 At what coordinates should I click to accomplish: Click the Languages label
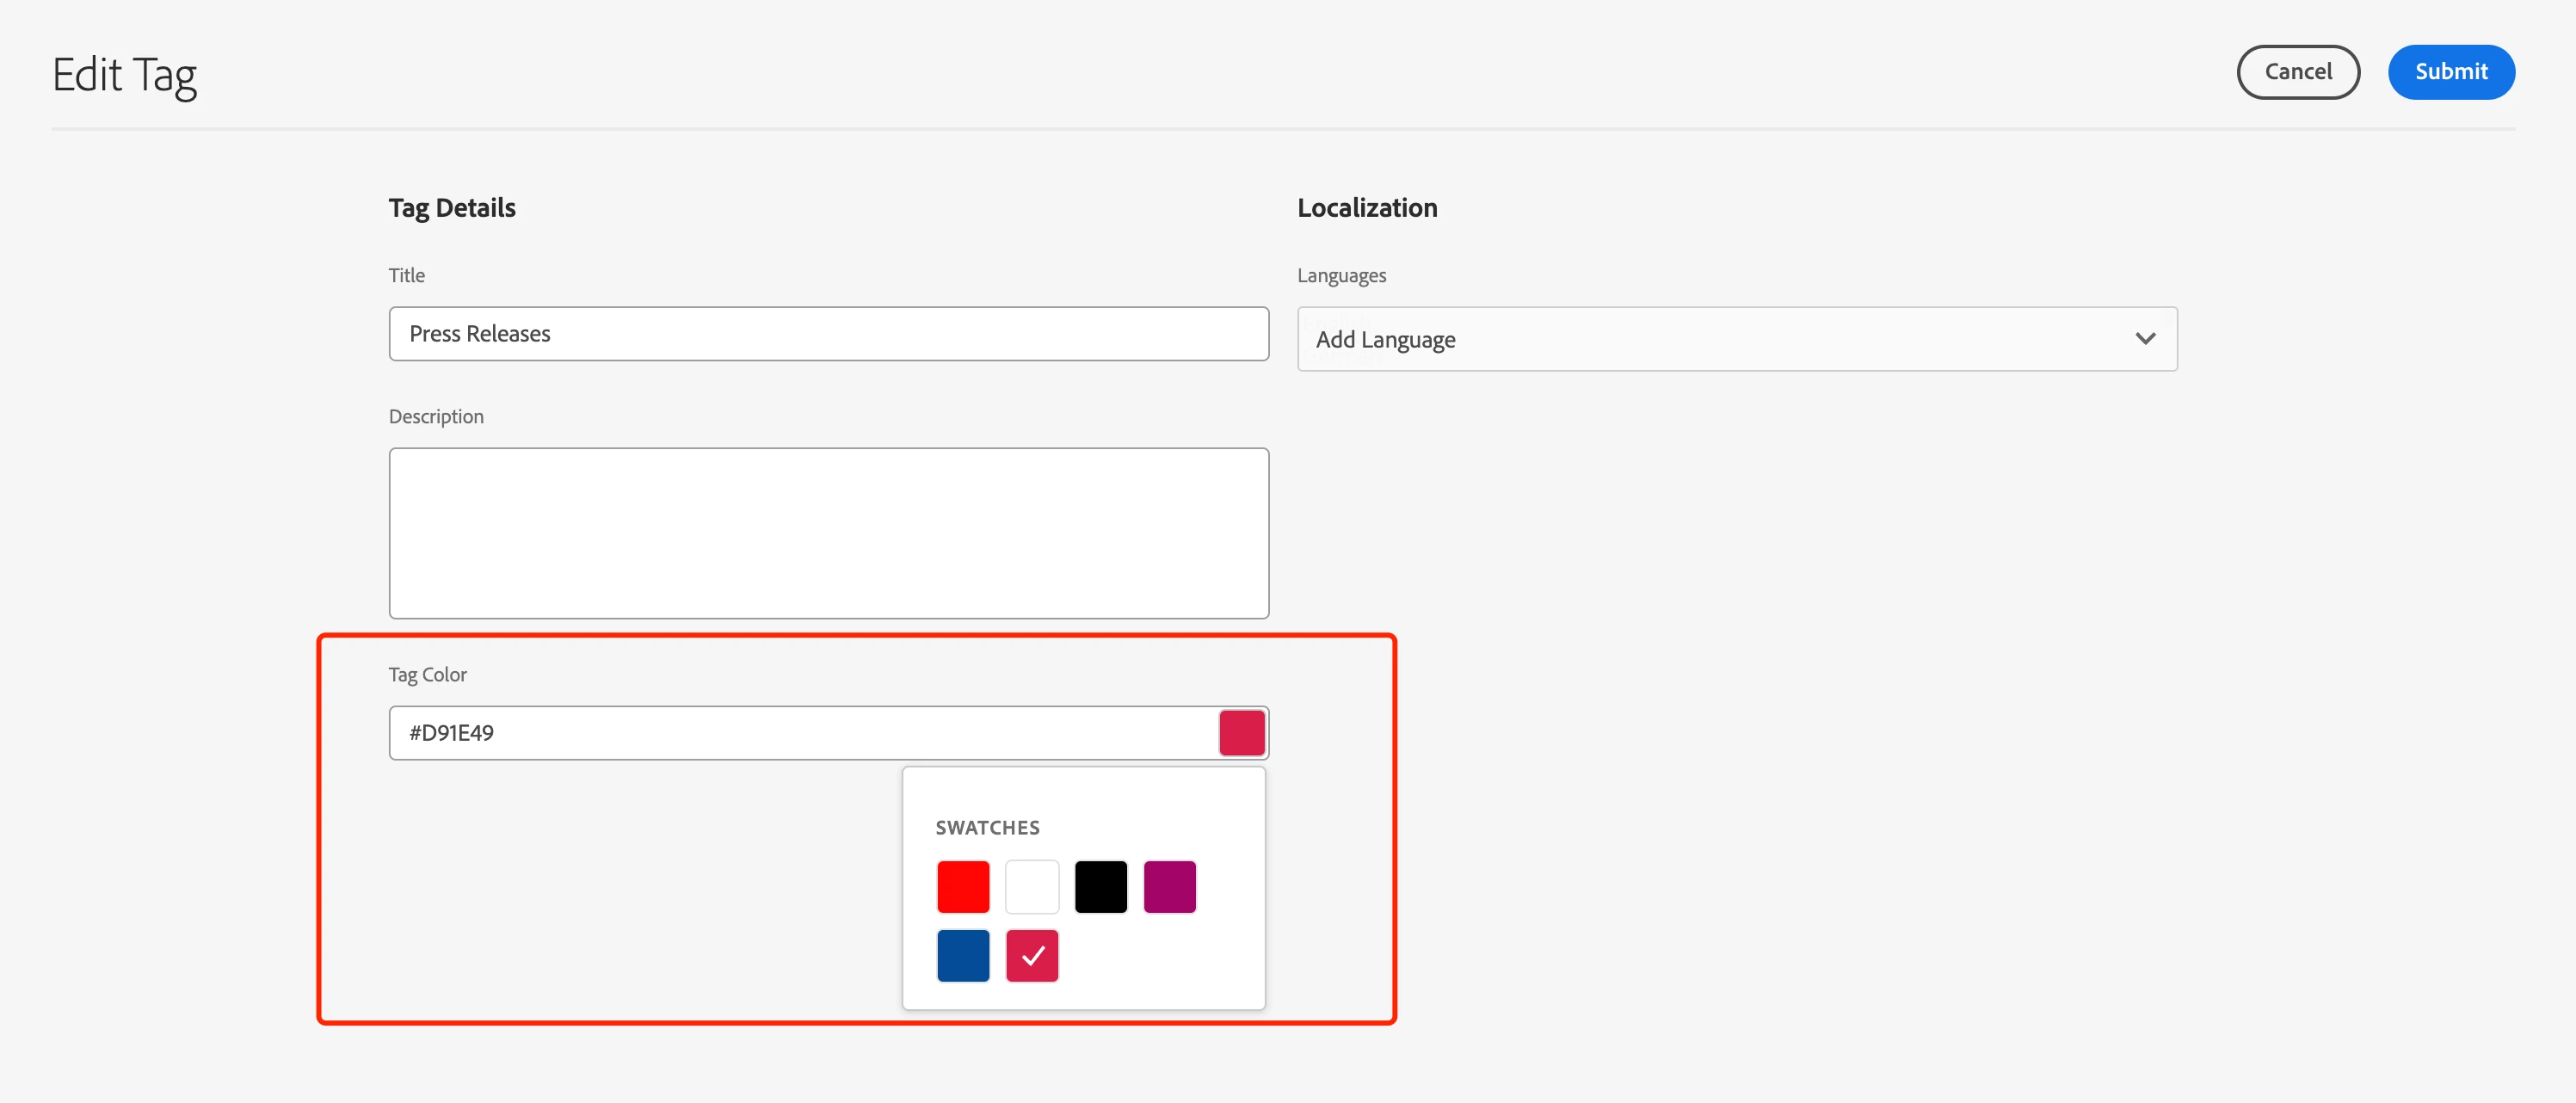(x=1341, y=276)
